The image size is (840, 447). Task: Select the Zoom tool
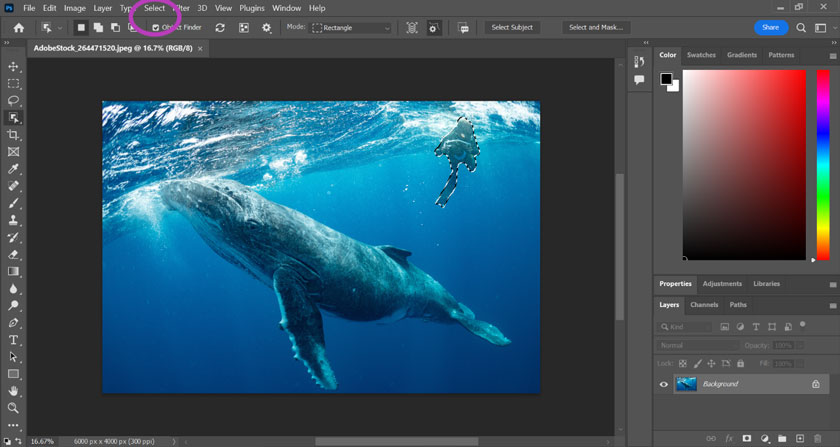pos(13,408)
